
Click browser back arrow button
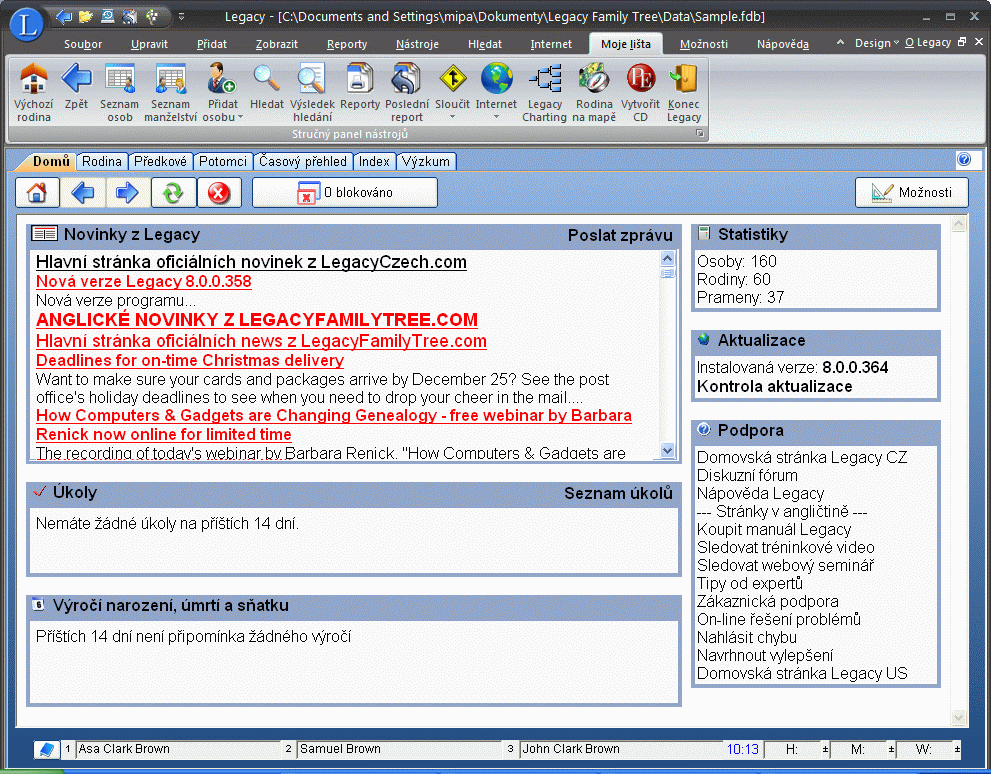[83, 193]
